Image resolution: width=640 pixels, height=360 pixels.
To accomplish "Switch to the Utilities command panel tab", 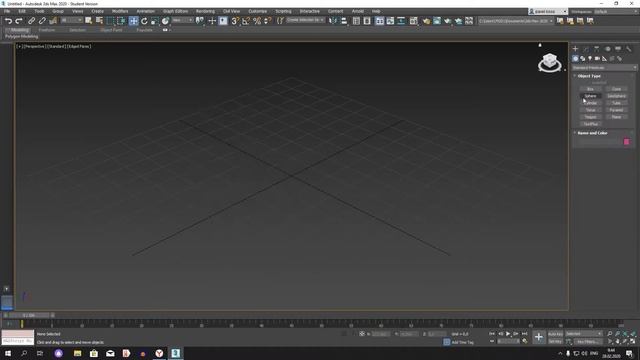I will tap(629, 49).
